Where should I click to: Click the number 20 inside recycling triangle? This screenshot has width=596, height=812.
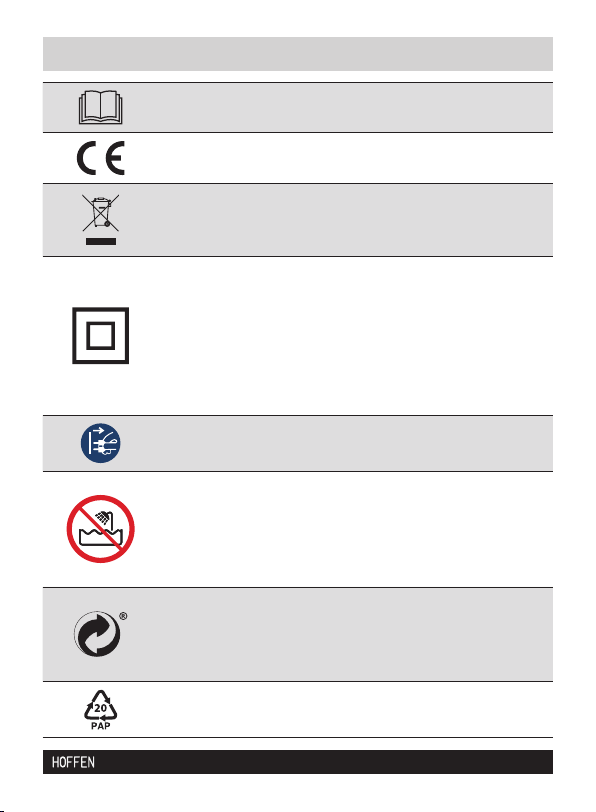[100, 708]
